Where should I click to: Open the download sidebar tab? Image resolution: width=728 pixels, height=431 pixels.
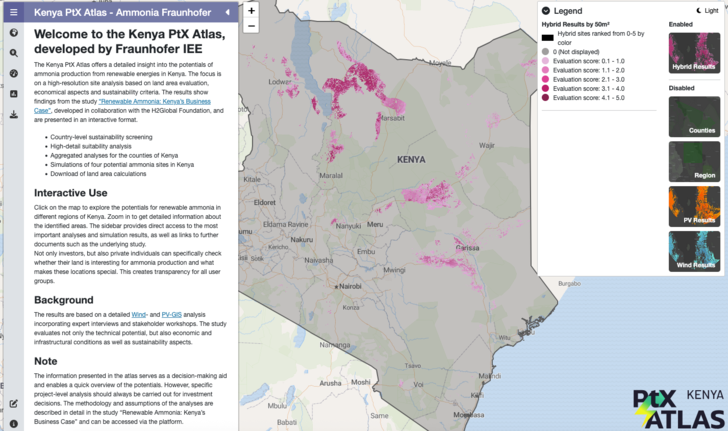[x=14, y=114]
